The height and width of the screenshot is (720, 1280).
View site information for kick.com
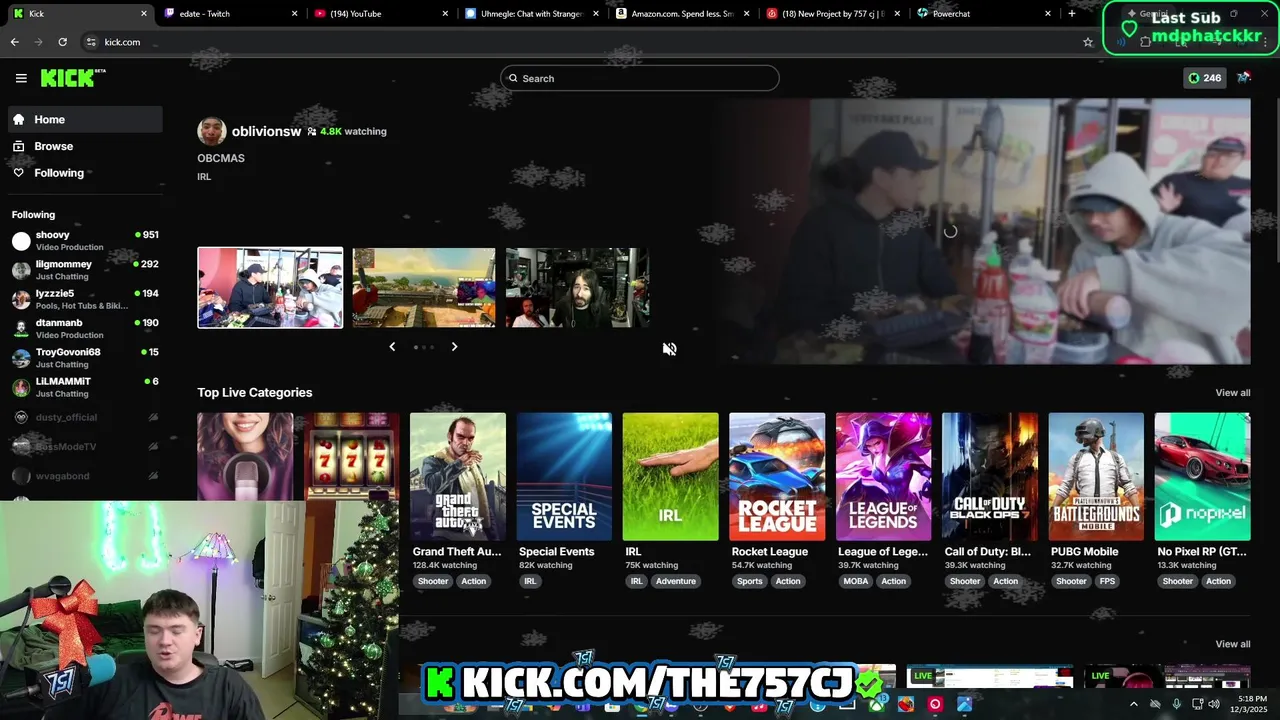91,42
